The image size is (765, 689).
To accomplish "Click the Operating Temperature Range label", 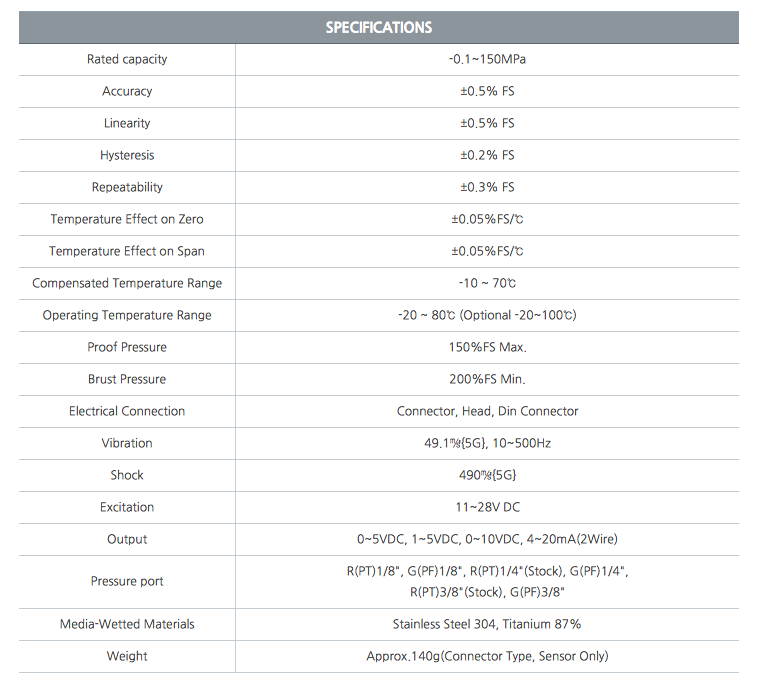I will (127, 315).
